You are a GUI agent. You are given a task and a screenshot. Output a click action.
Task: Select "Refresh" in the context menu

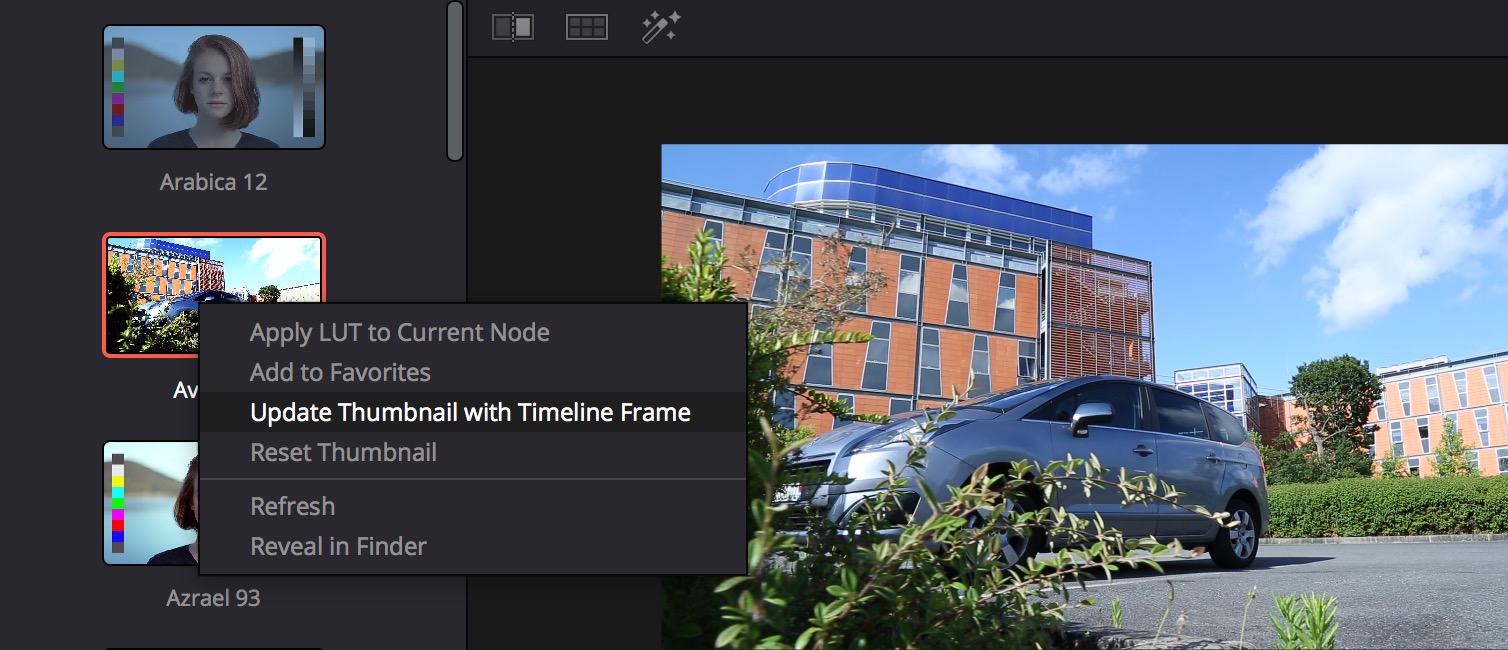coord(293,506)
